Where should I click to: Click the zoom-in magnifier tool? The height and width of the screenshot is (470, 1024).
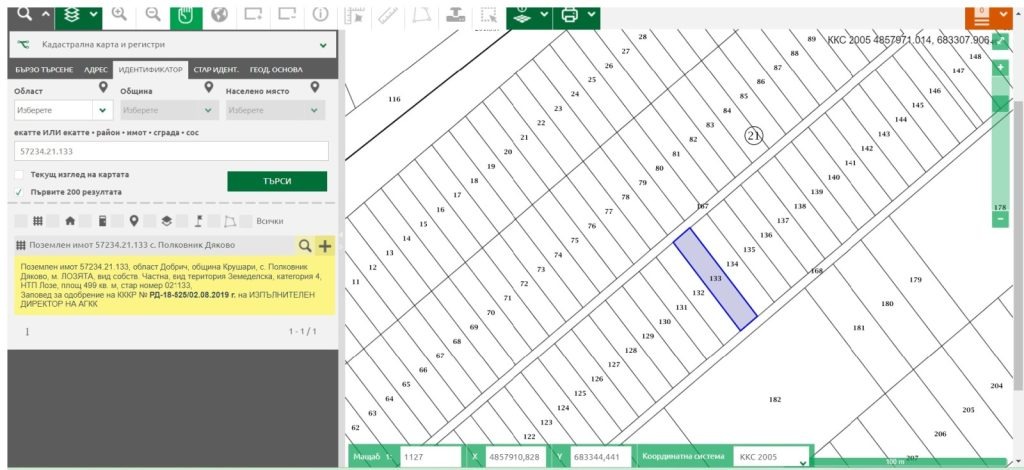coord(119,14)
